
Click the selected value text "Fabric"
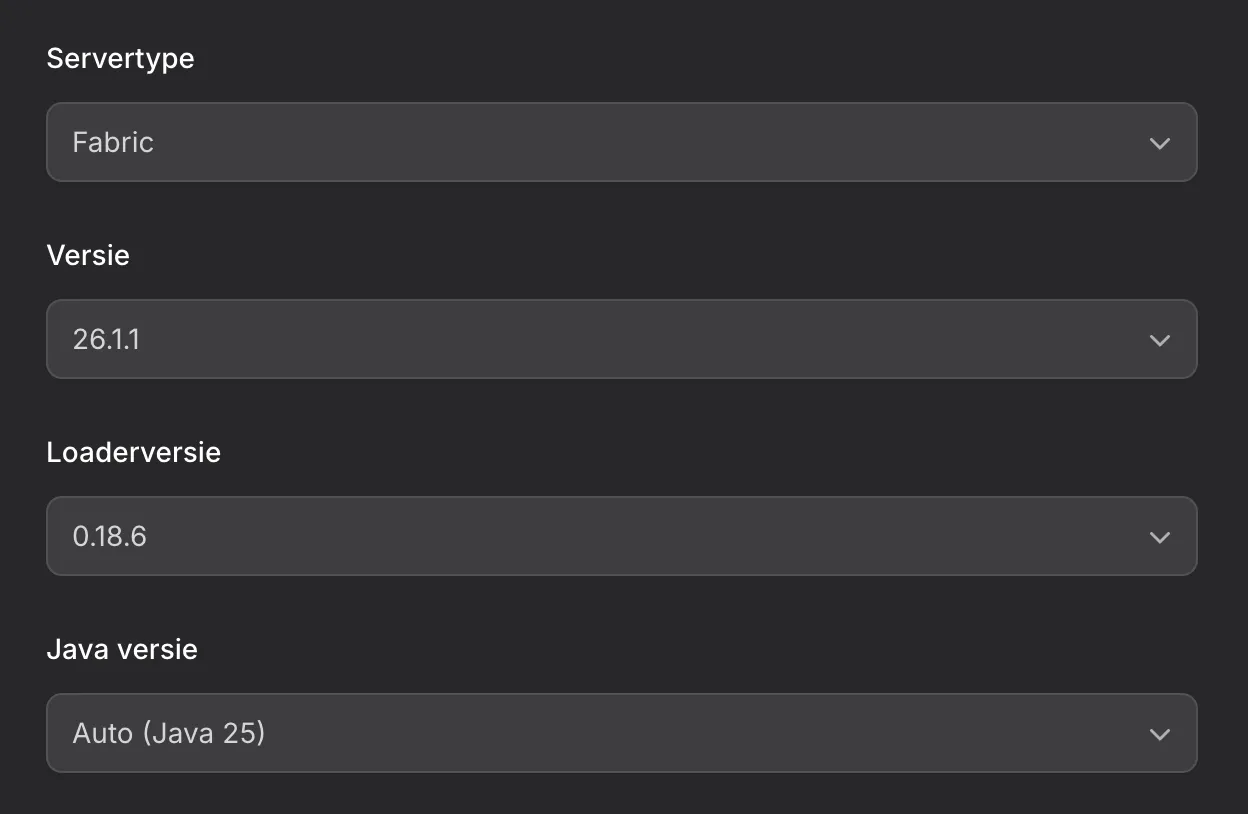tap(113, 142)
